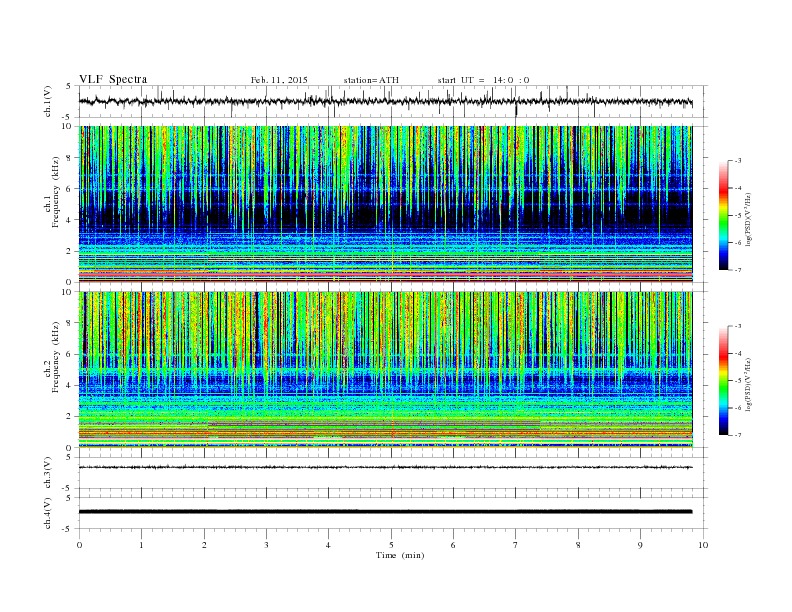The width and height of the screenshot is (792, 612).
Task: Click the ch.3 voltage waveform trace
Action: pos(385,467)
